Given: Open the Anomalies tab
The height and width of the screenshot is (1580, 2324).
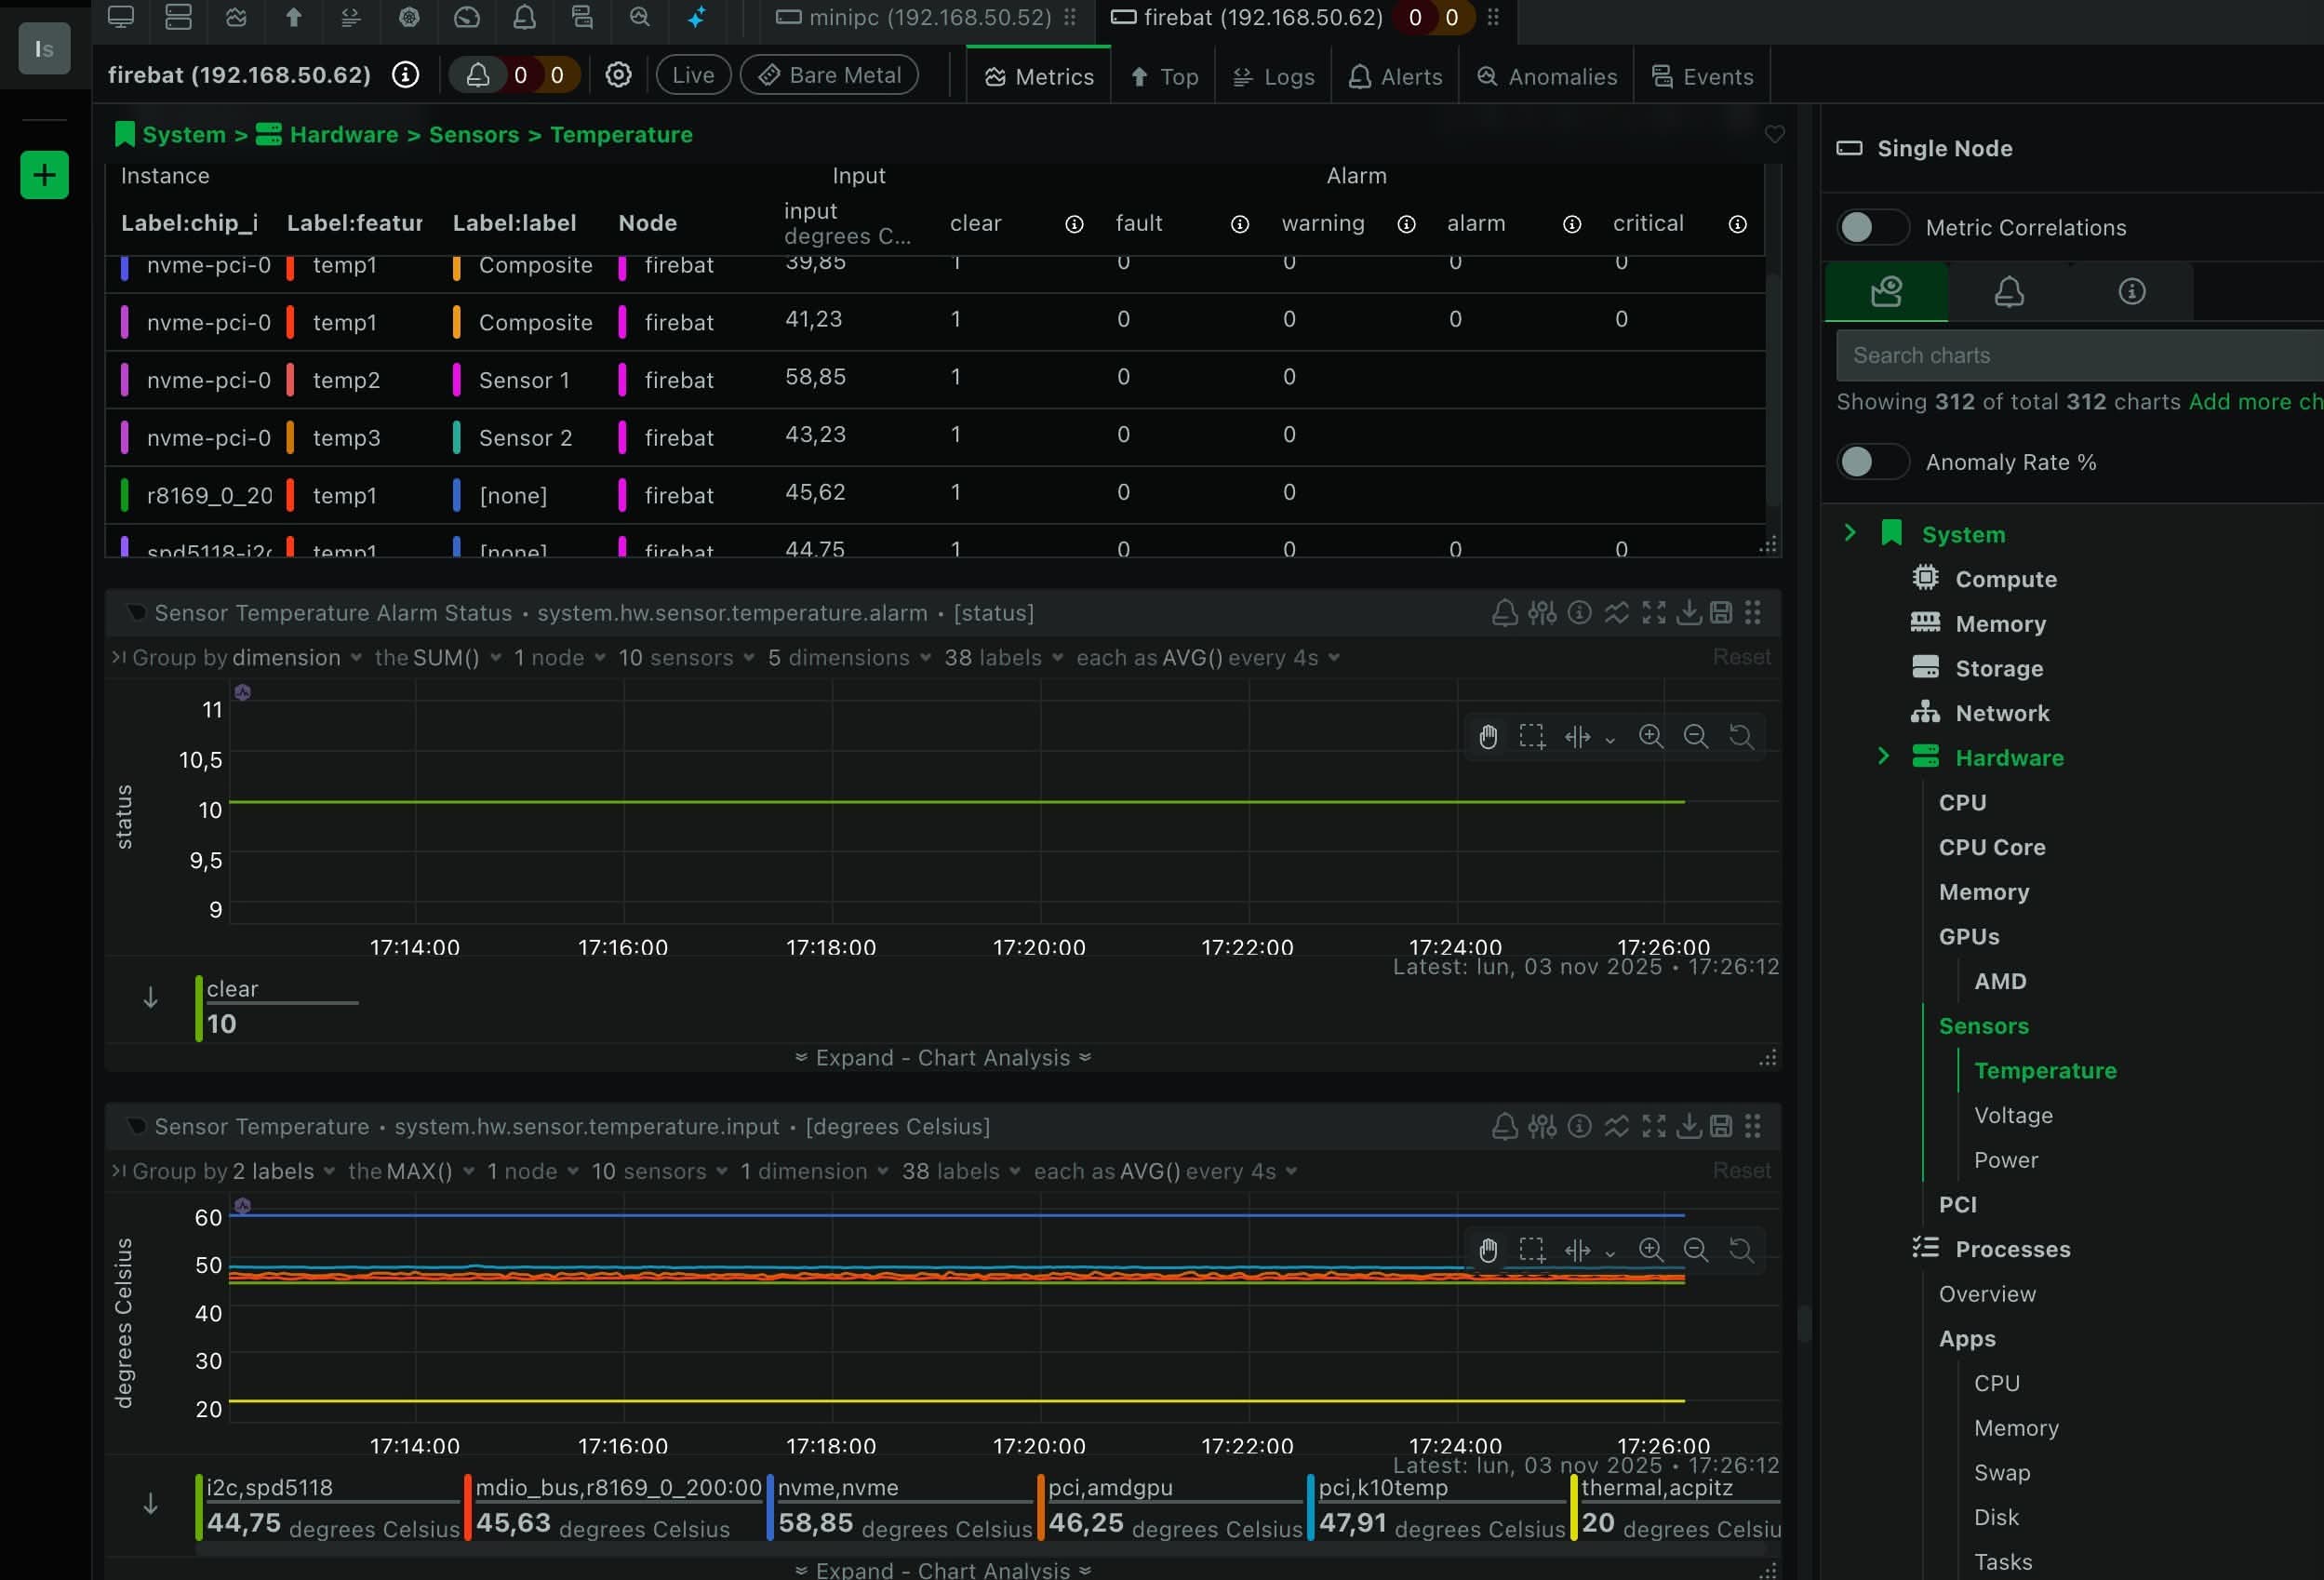Looking at the screenshot, I should (1546, 77).
